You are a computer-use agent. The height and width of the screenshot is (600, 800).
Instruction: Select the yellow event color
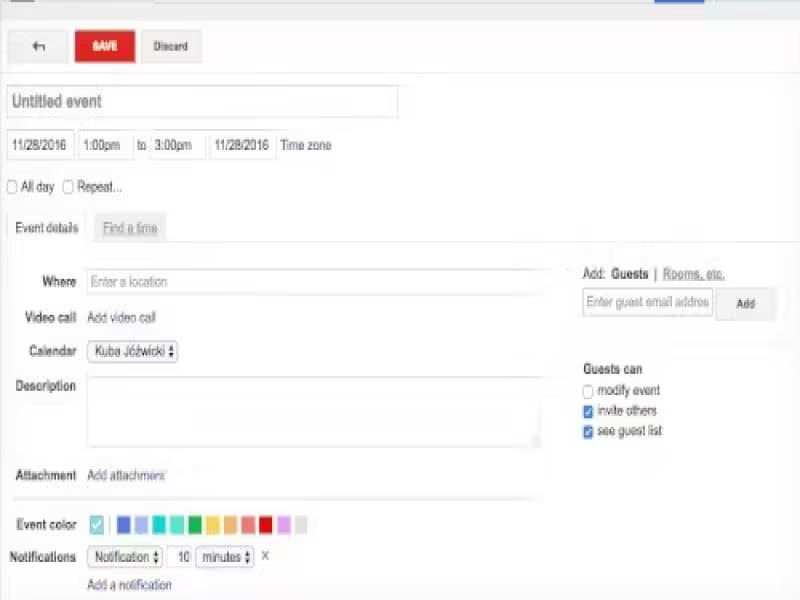tap(213, 524)
